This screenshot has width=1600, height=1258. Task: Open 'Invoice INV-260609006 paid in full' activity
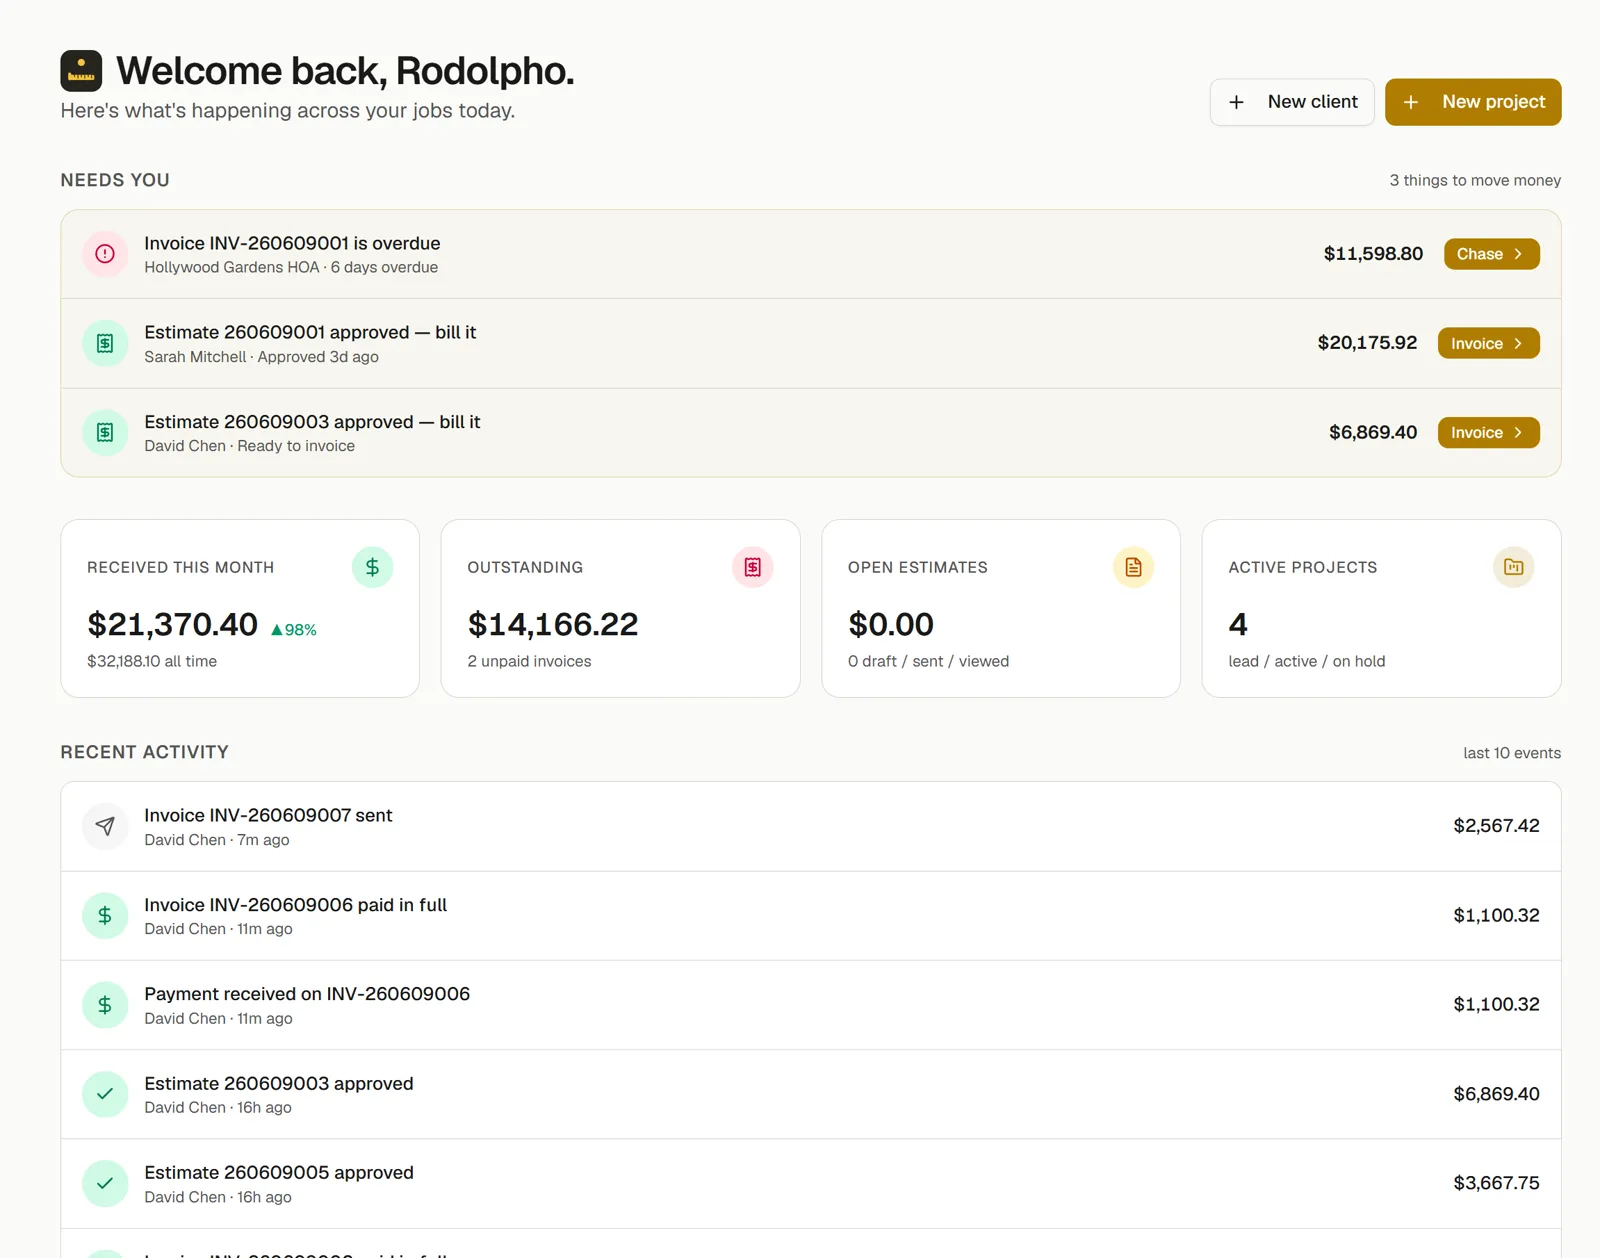pos(811,916)
